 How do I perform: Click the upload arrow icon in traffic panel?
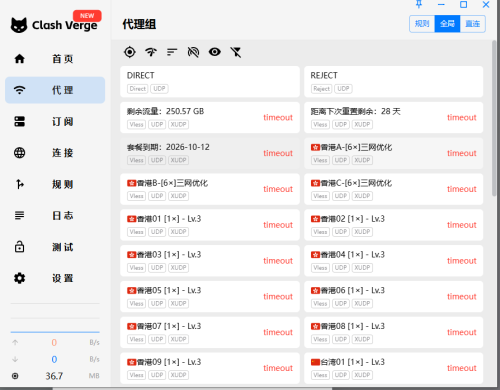click(15, 342)
